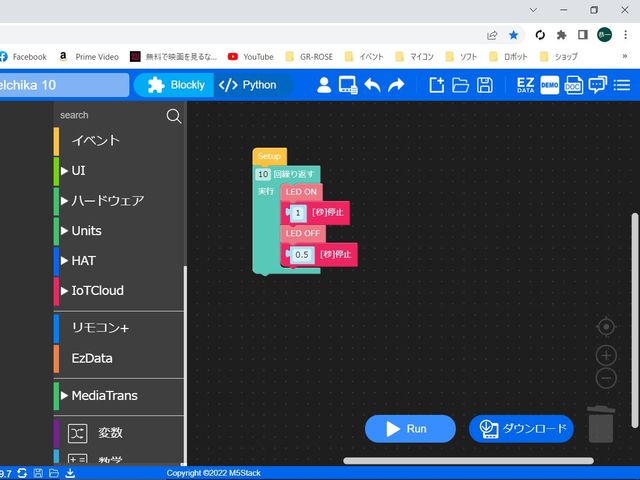
Task: Undo the last block change
Action: pyautogui.click(x=372, y=85)
